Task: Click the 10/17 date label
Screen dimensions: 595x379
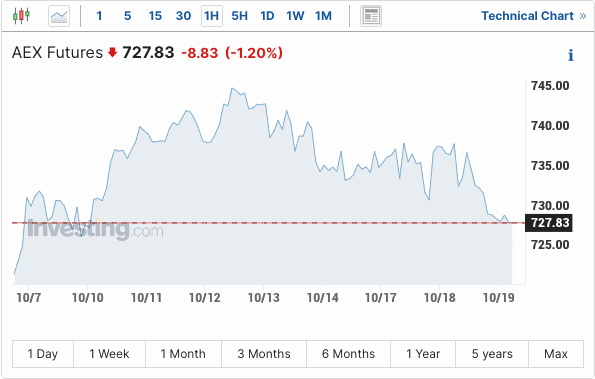Action: point(381,298)
